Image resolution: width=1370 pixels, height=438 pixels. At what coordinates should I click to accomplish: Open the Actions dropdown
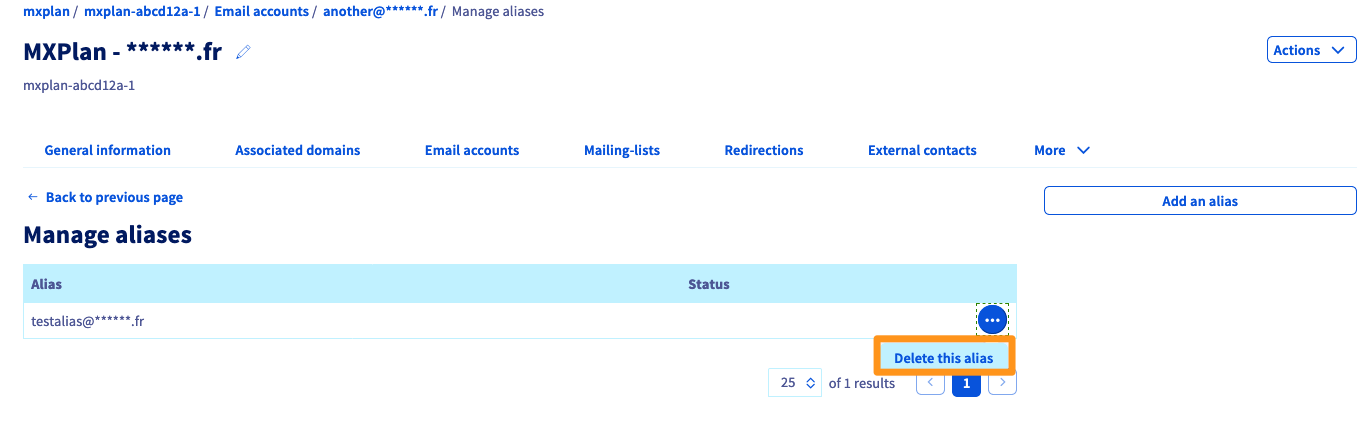[x=1311, y=50]
